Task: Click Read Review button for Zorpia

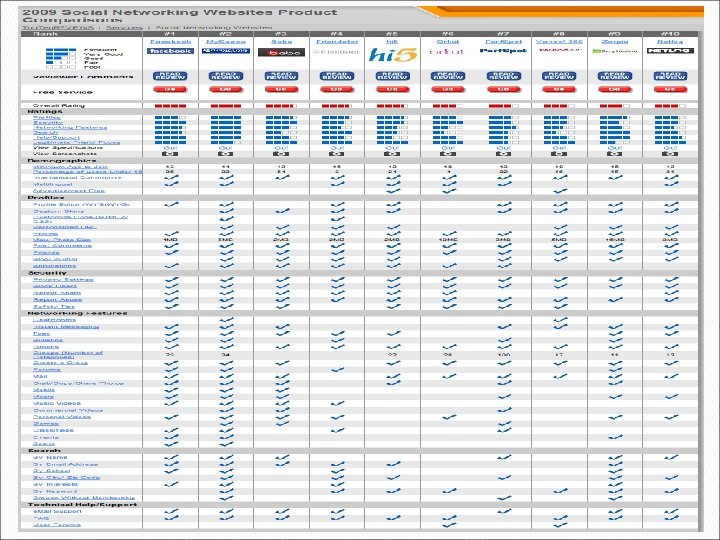Action: 615,76
